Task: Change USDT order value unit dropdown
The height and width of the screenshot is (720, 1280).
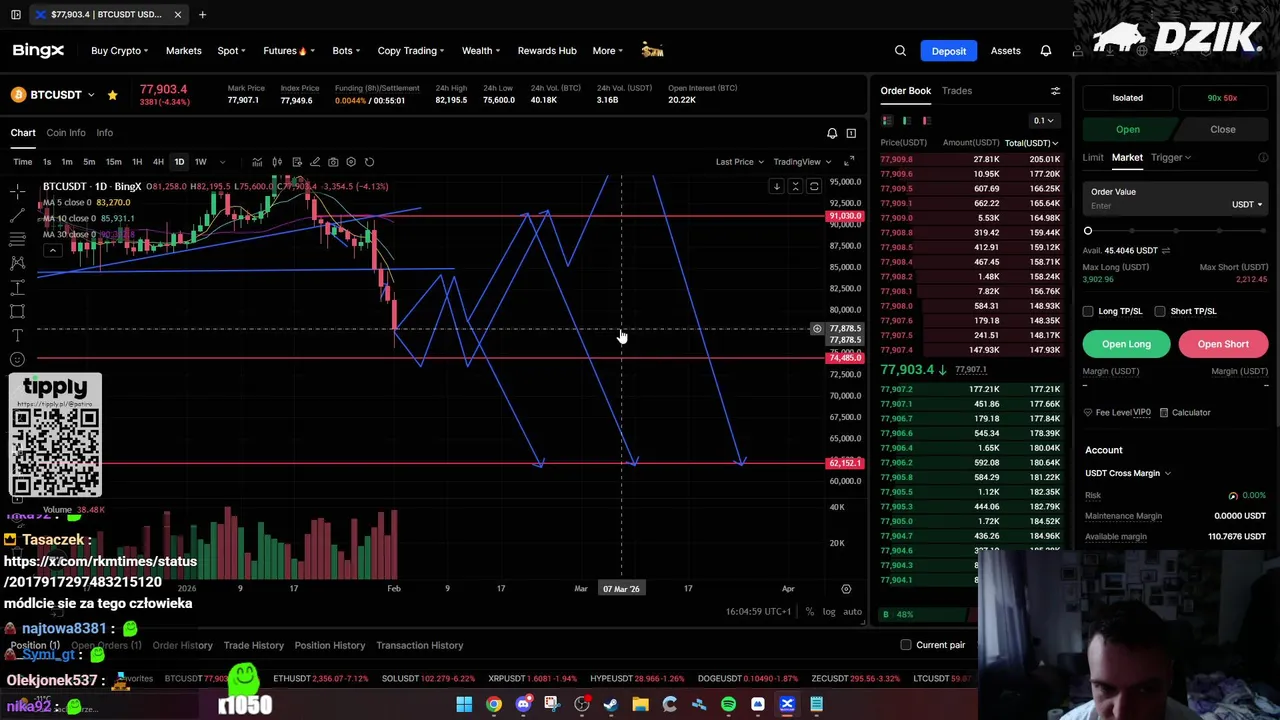Action: [1246, 205]
